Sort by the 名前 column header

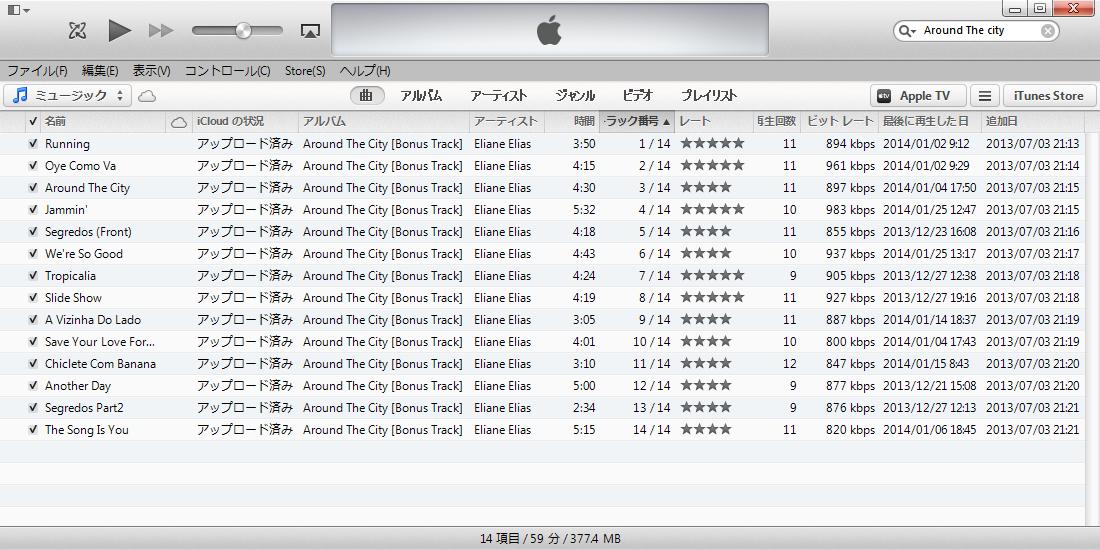[104, 121]
